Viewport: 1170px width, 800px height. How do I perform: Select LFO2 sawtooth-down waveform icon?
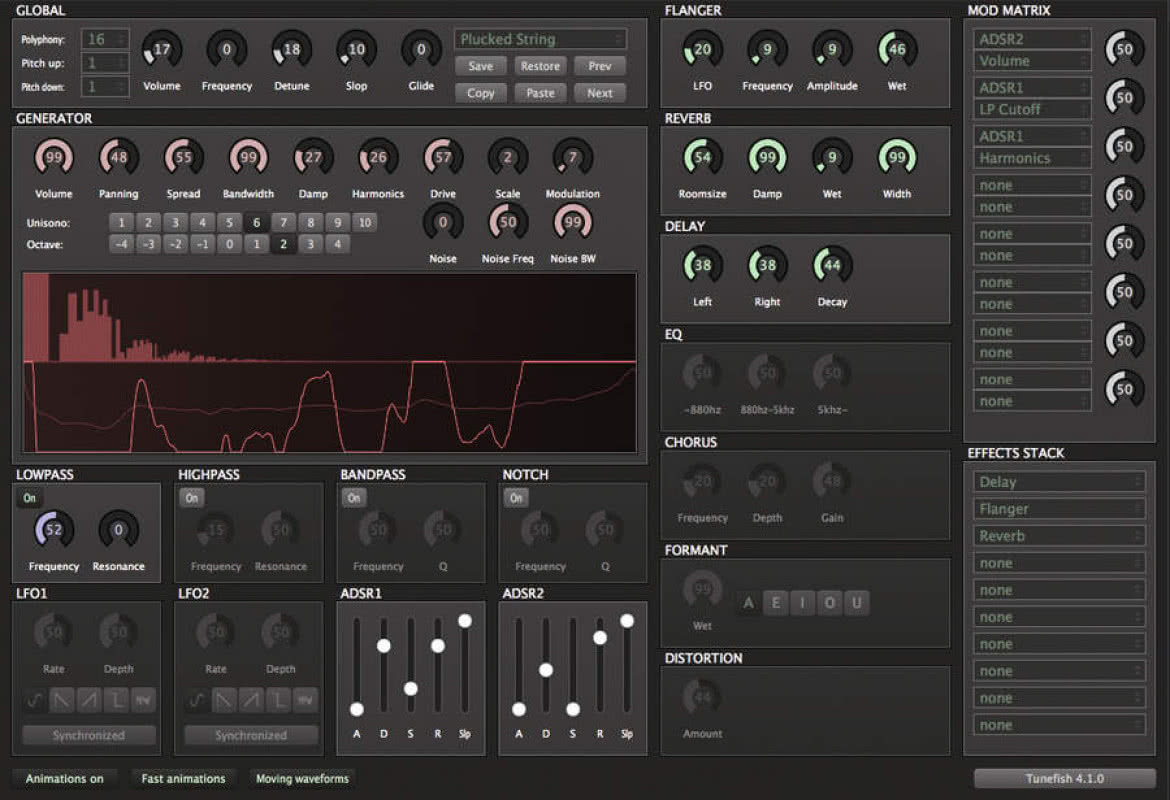[x=224, y=700]
